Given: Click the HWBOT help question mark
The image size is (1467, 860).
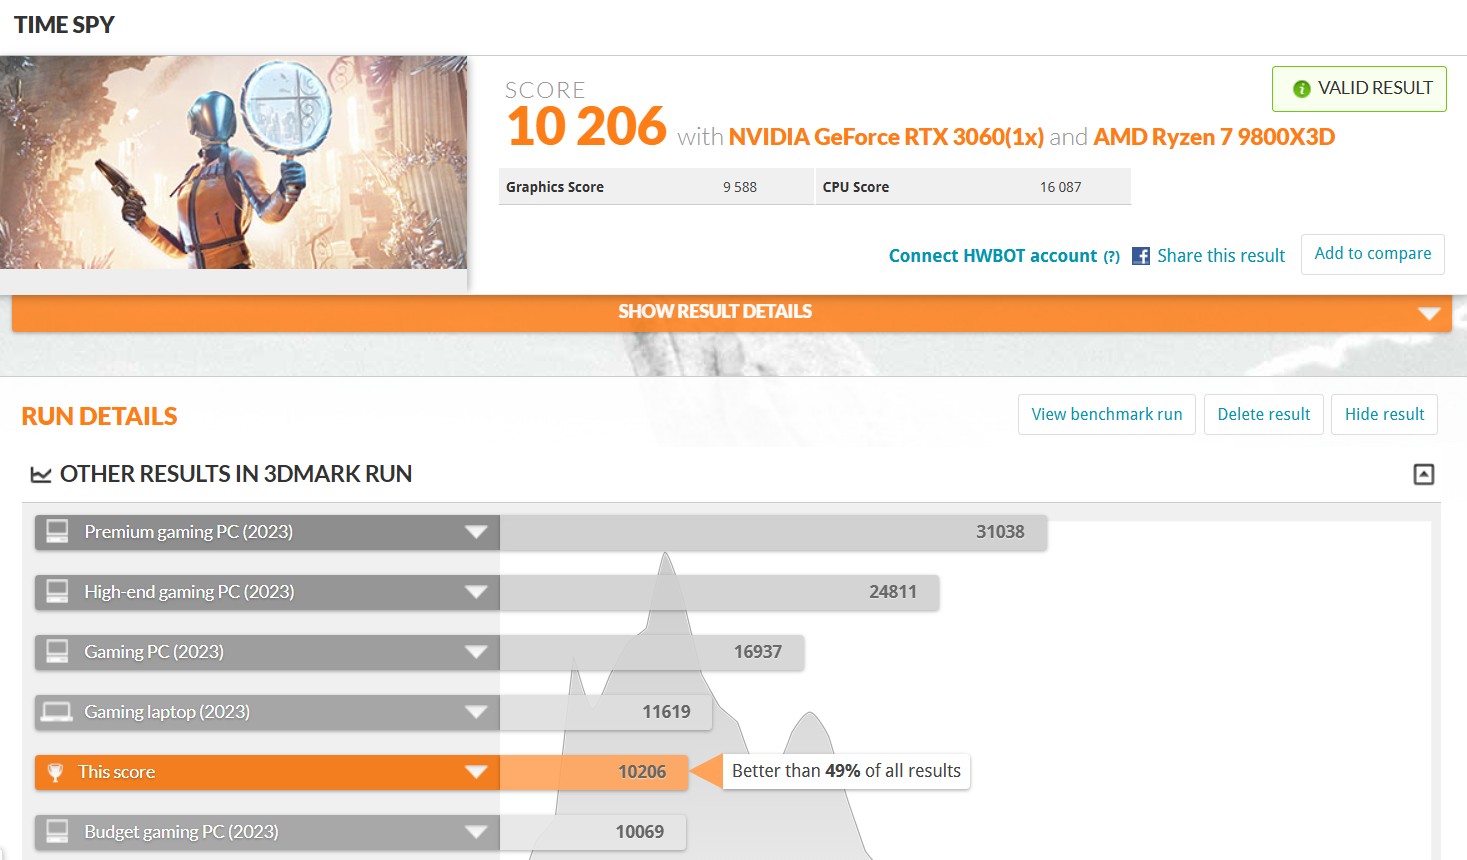Looking at the screenshot, I should pyautogui.click(x=1111, y=257).
